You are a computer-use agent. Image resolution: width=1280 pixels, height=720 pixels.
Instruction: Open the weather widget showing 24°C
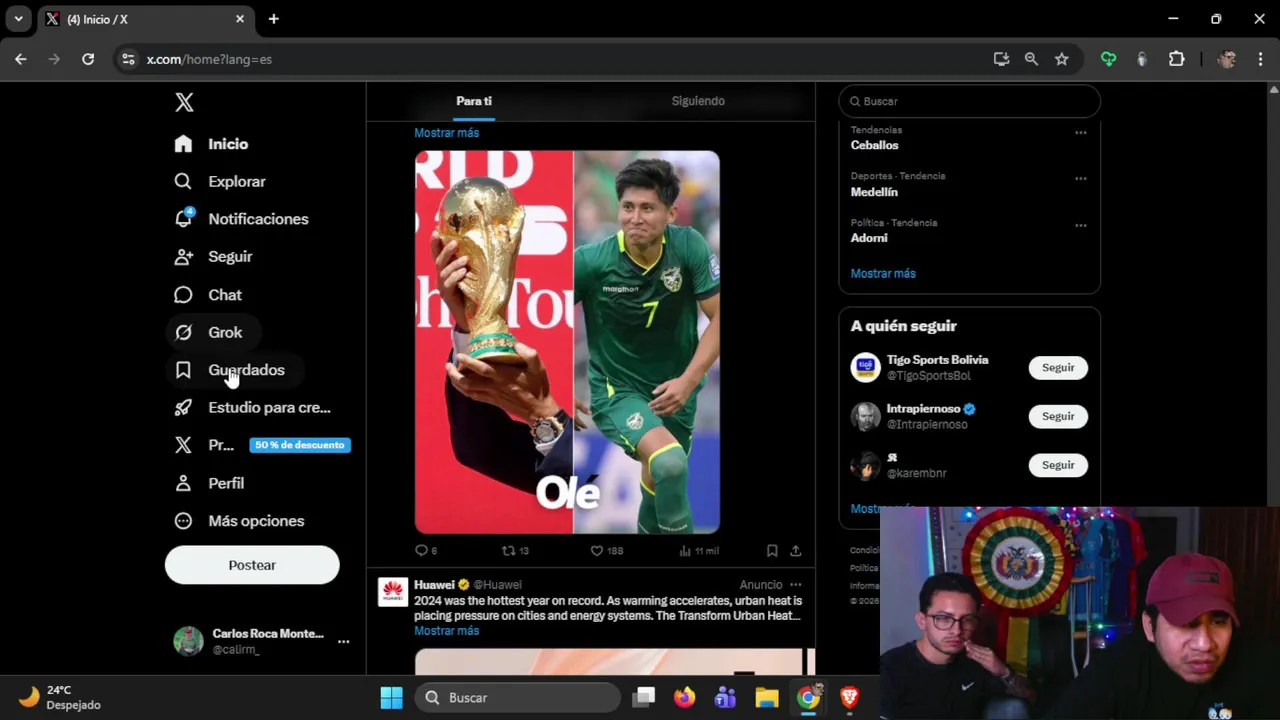coord(60,697)
